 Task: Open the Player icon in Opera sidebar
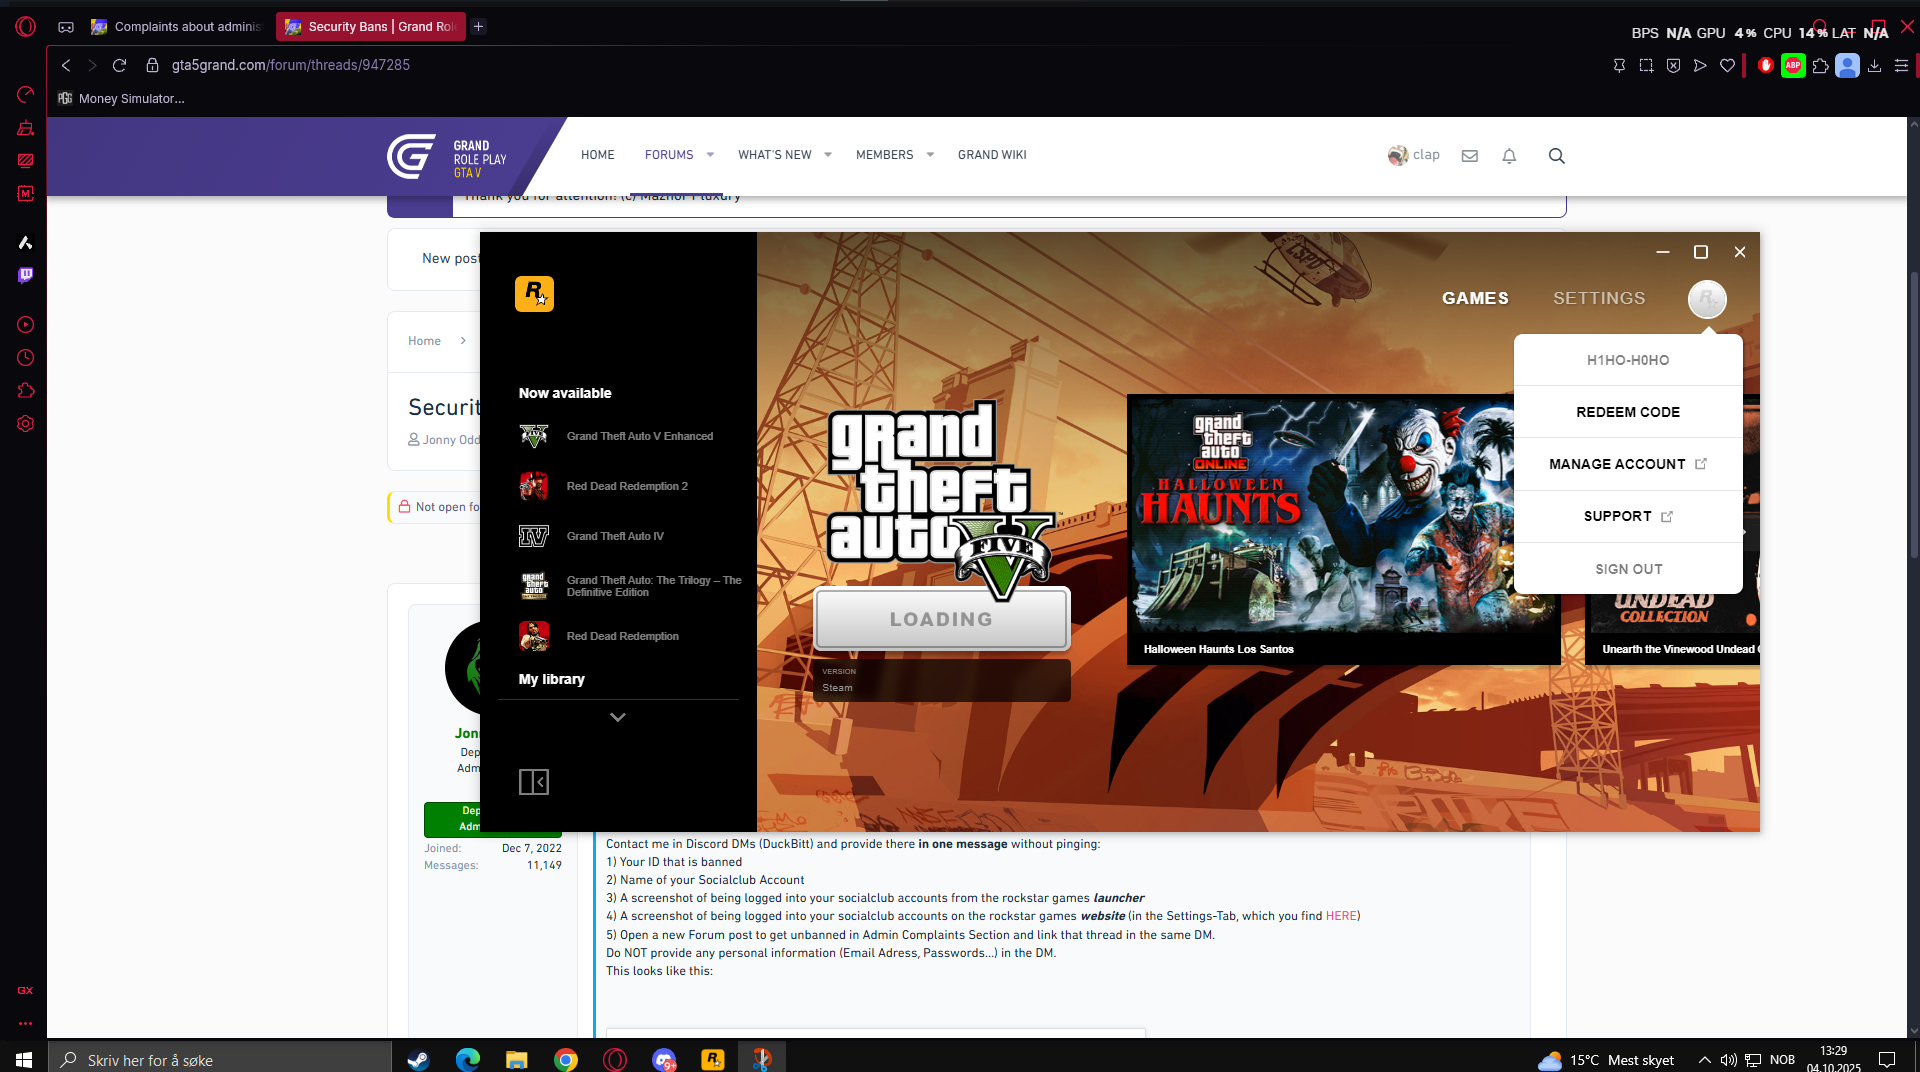tap(26, 325)
